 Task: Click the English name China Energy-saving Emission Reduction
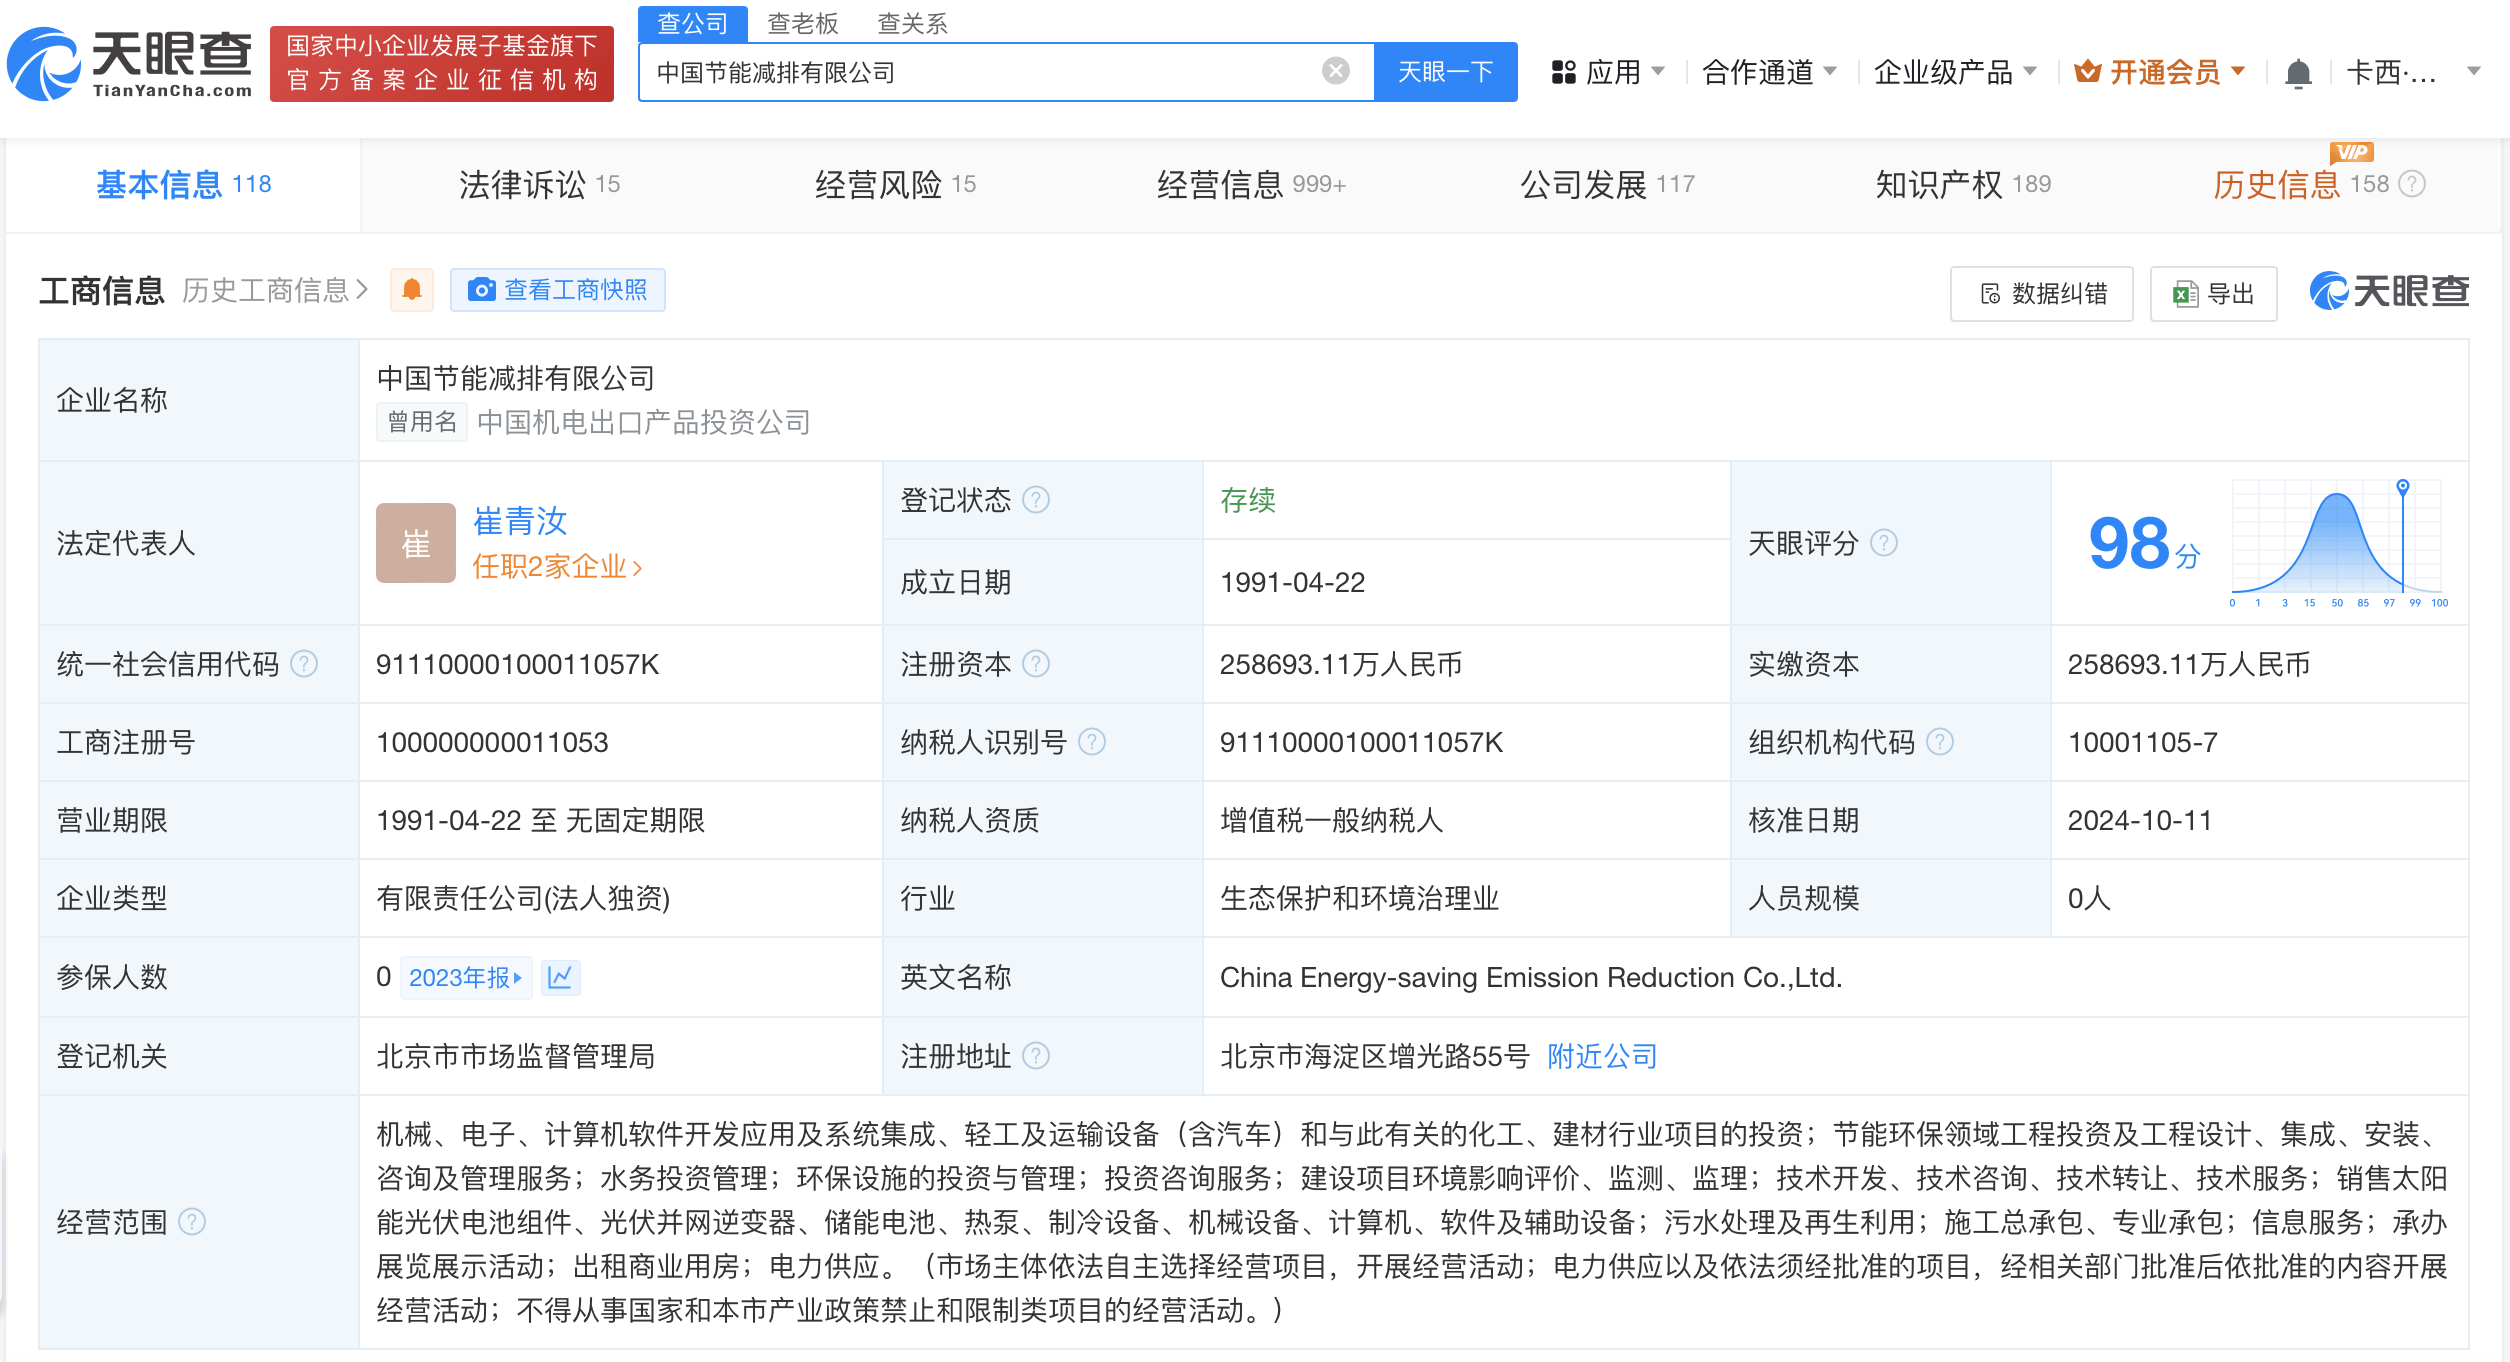tap(1531, 977)
